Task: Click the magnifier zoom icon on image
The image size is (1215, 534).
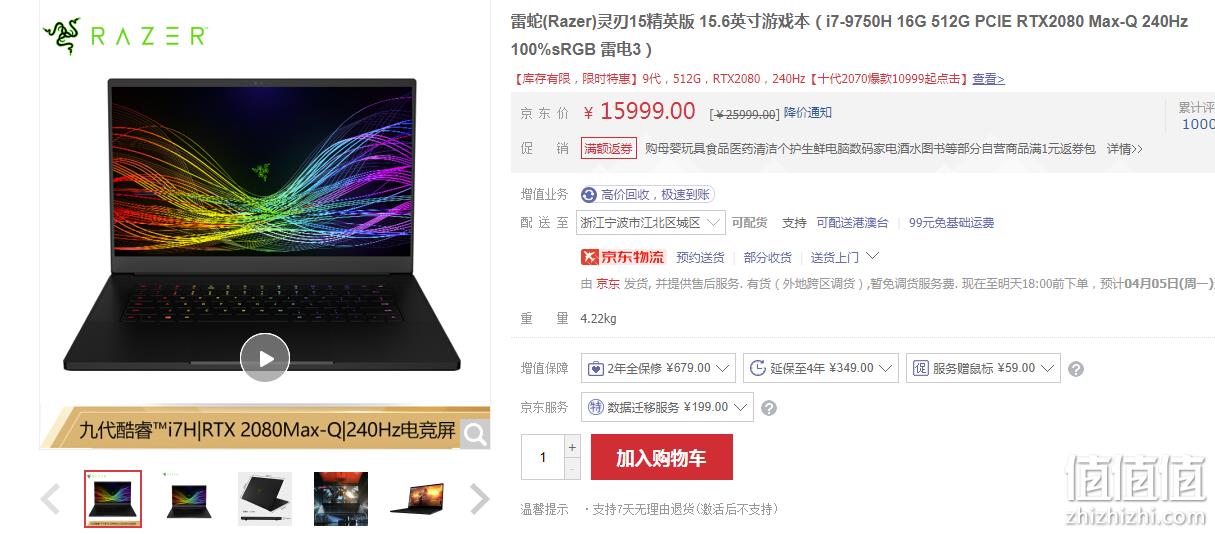Action: (475, 434)
